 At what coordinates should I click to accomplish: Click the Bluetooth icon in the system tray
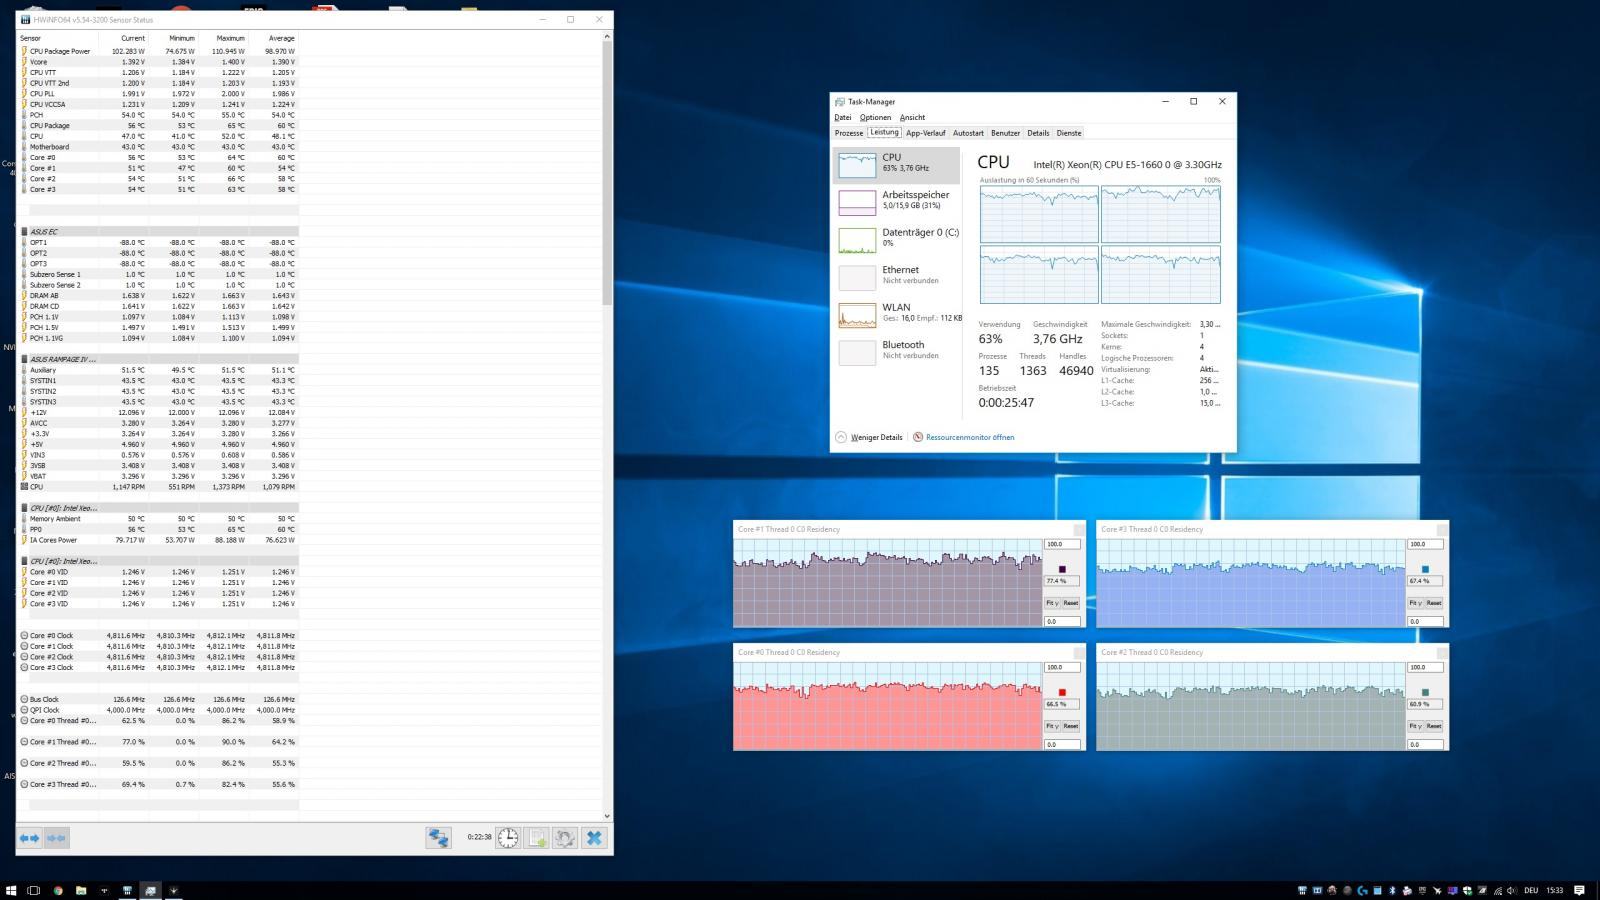click(x=1391, y=890)
